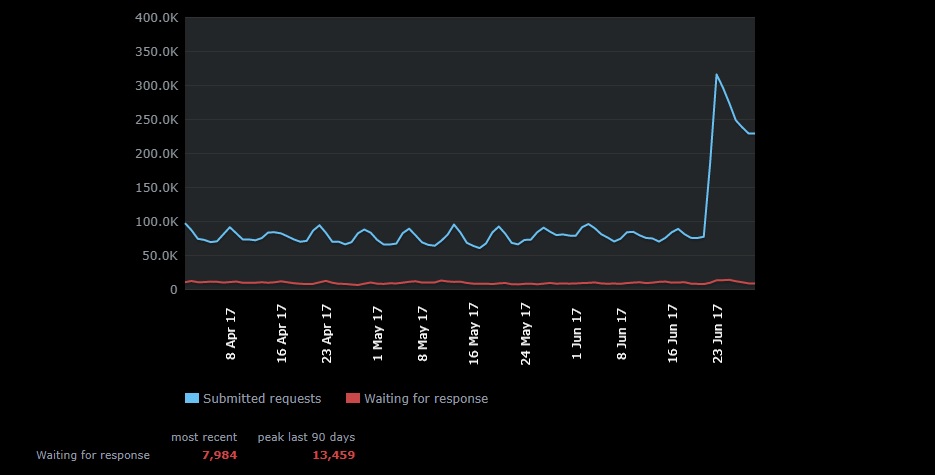935x475 pixels.
Task: Click the 8 May 17 date label
Action: (x=422, y=334)
